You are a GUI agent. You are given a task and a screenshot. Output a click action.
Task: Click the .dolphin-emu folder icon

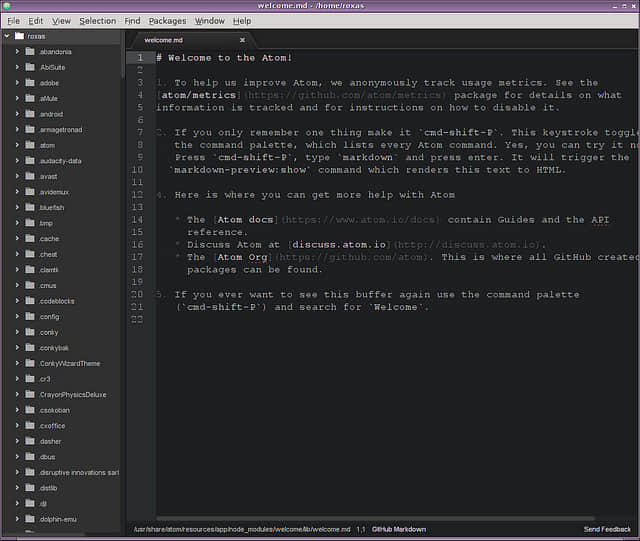[30, 519]
